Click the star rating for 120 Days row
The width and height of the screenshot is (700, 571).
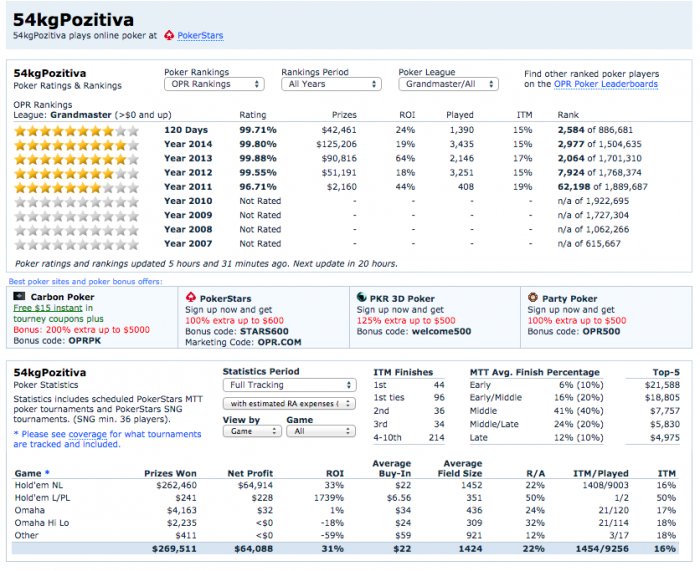pyautogui.click(x=77, y=131)
